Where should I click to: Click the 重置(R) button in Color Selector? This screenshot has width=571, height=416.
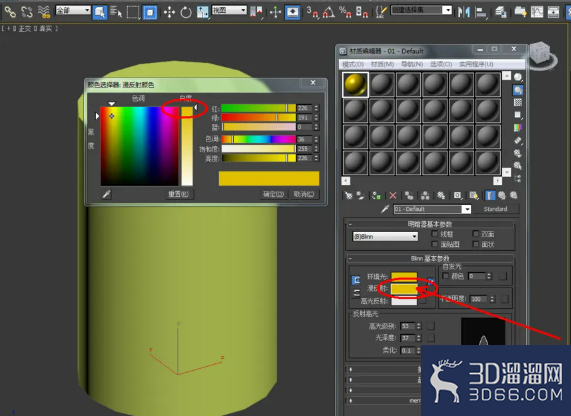(x=178, y=194)
